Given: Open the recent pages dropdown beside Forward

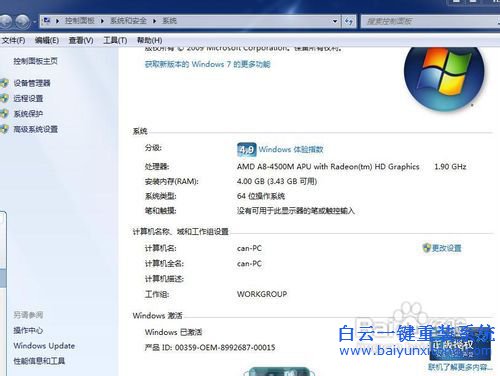Looking at the screenshot, I should click(x=34, y=22).
